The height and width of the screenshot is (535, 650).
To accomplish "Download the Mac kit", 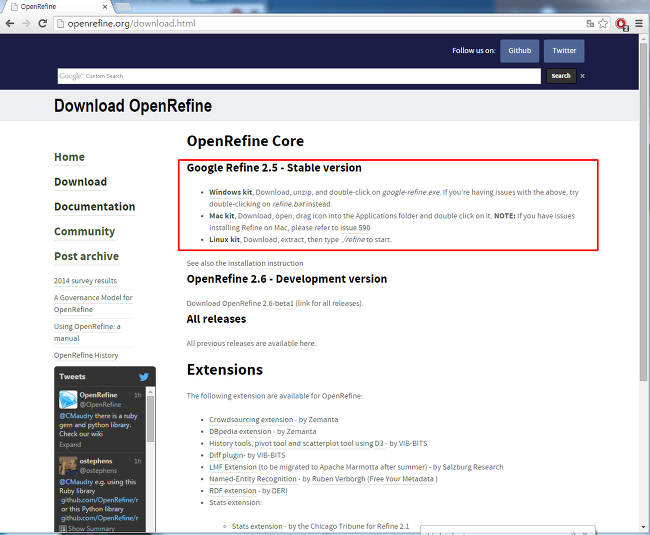I will pos(222,216).
